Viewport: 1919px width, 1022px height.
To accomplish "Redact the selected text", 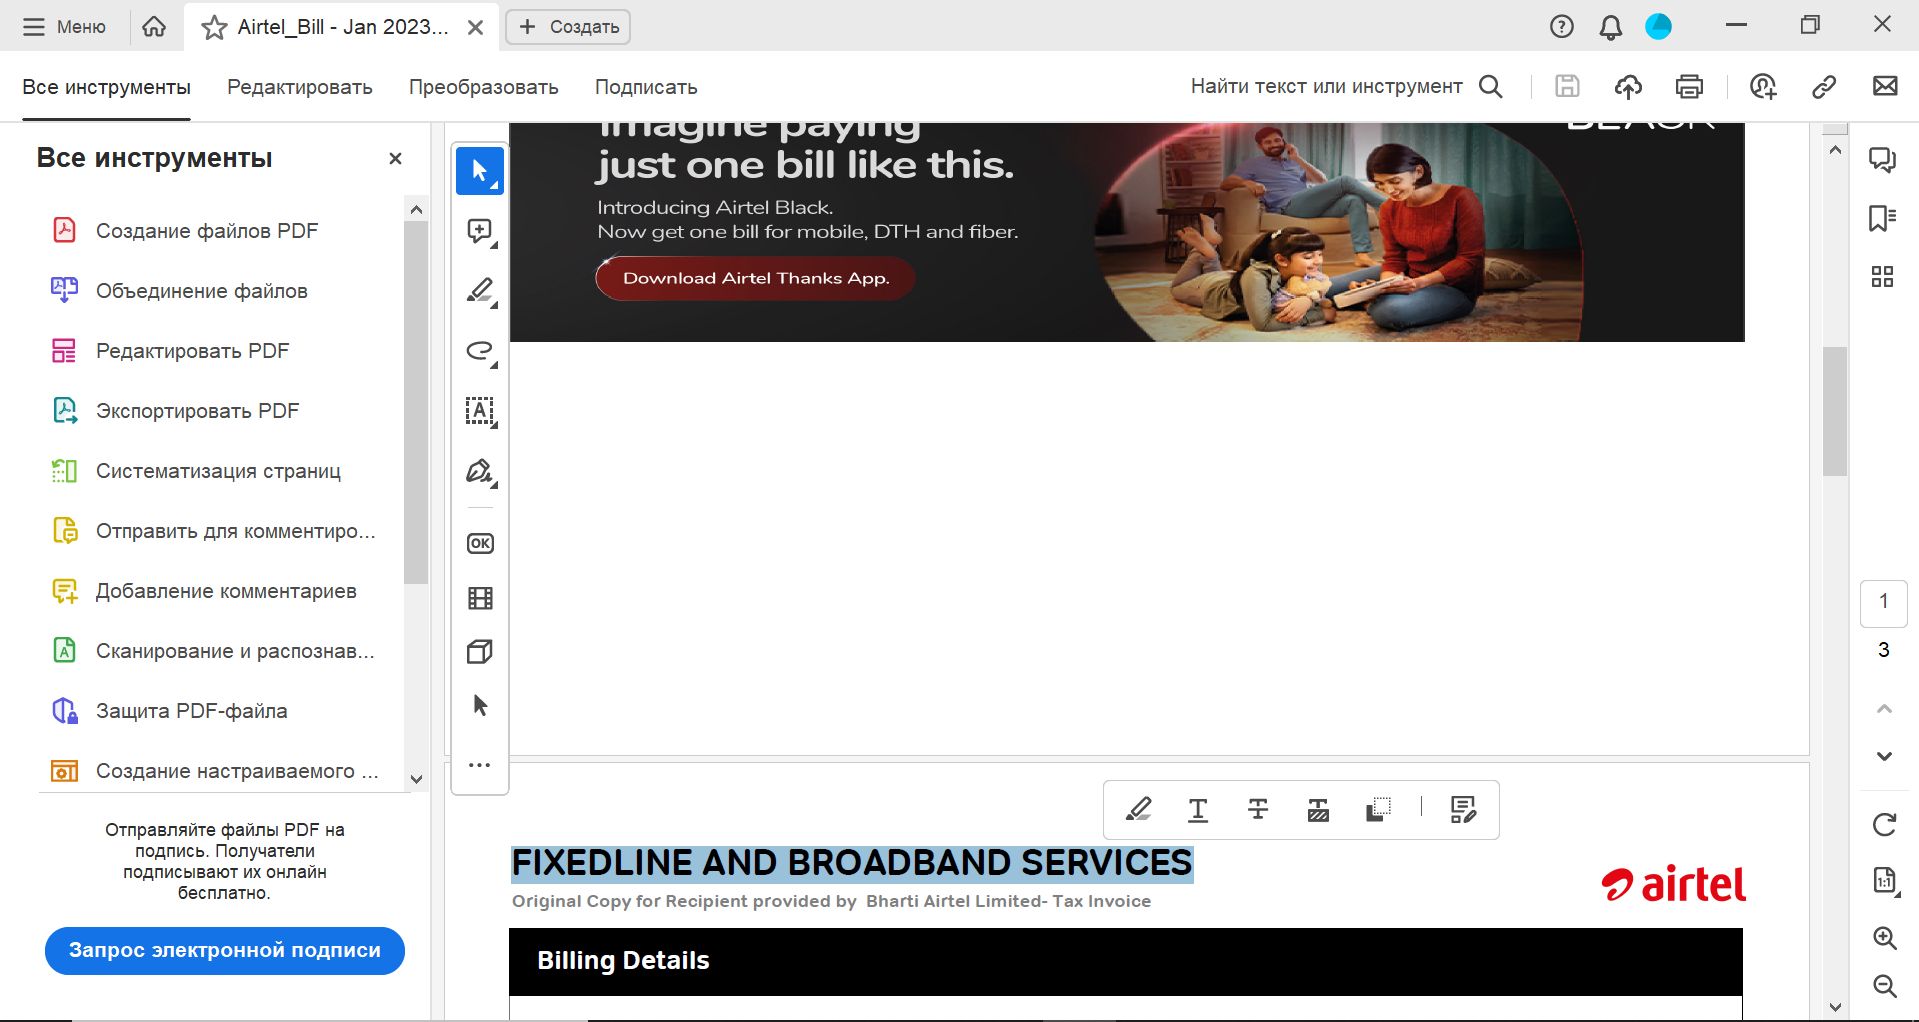I will 1318,810.
